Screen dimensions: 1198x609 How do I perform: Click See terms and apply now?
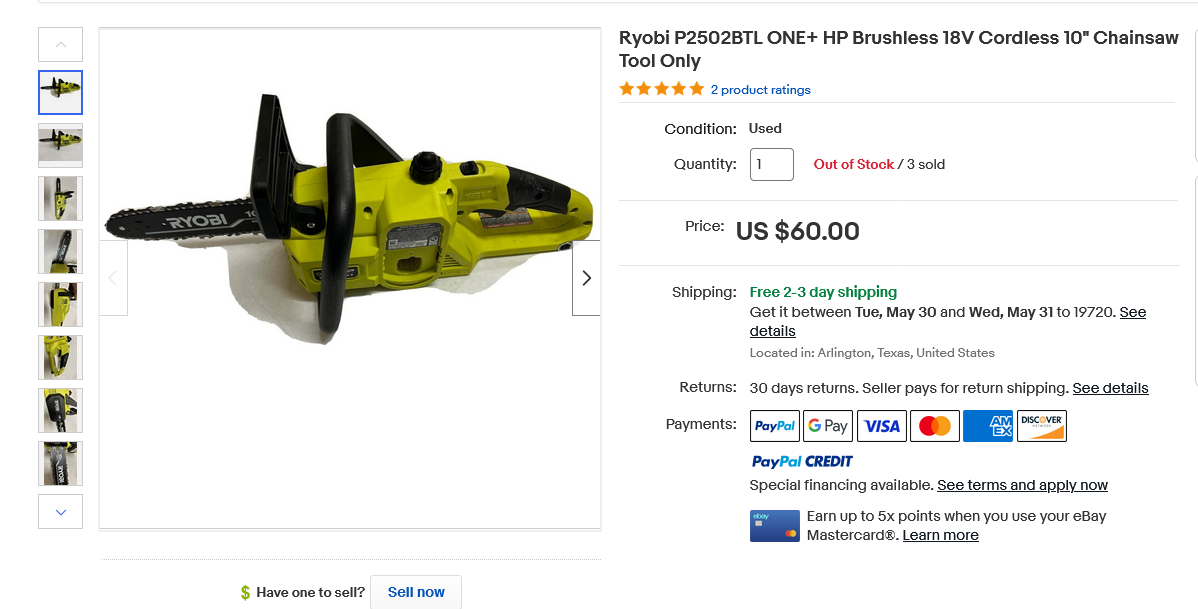pos(1022,485)
